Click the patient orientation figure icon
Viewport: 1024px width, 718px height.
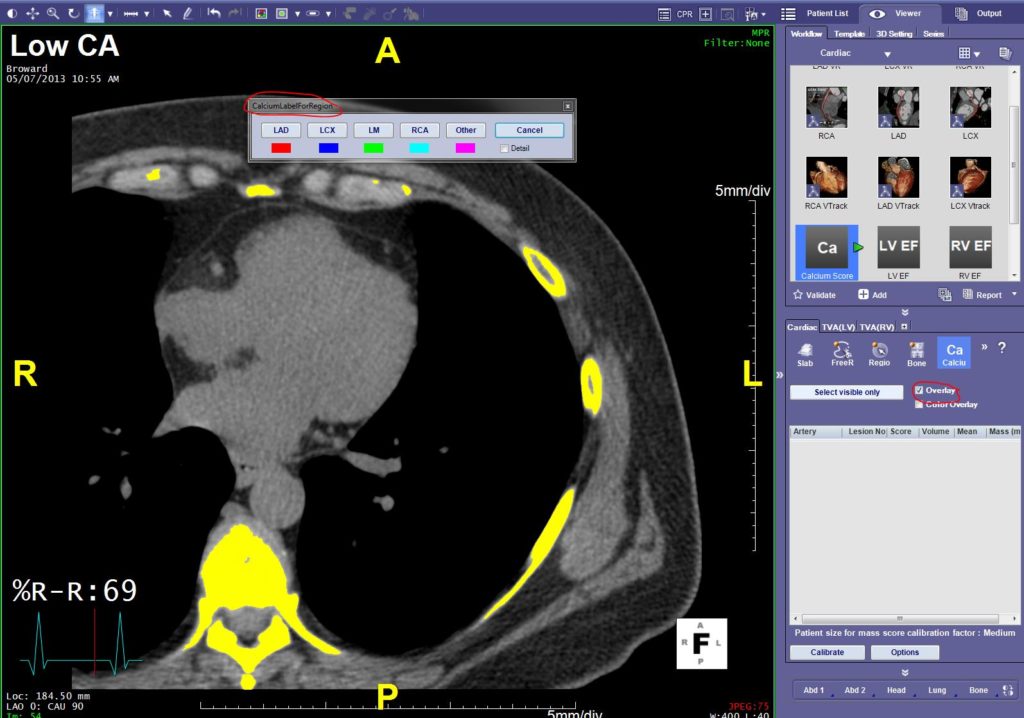pyautogui.click(x=751, y=14)
